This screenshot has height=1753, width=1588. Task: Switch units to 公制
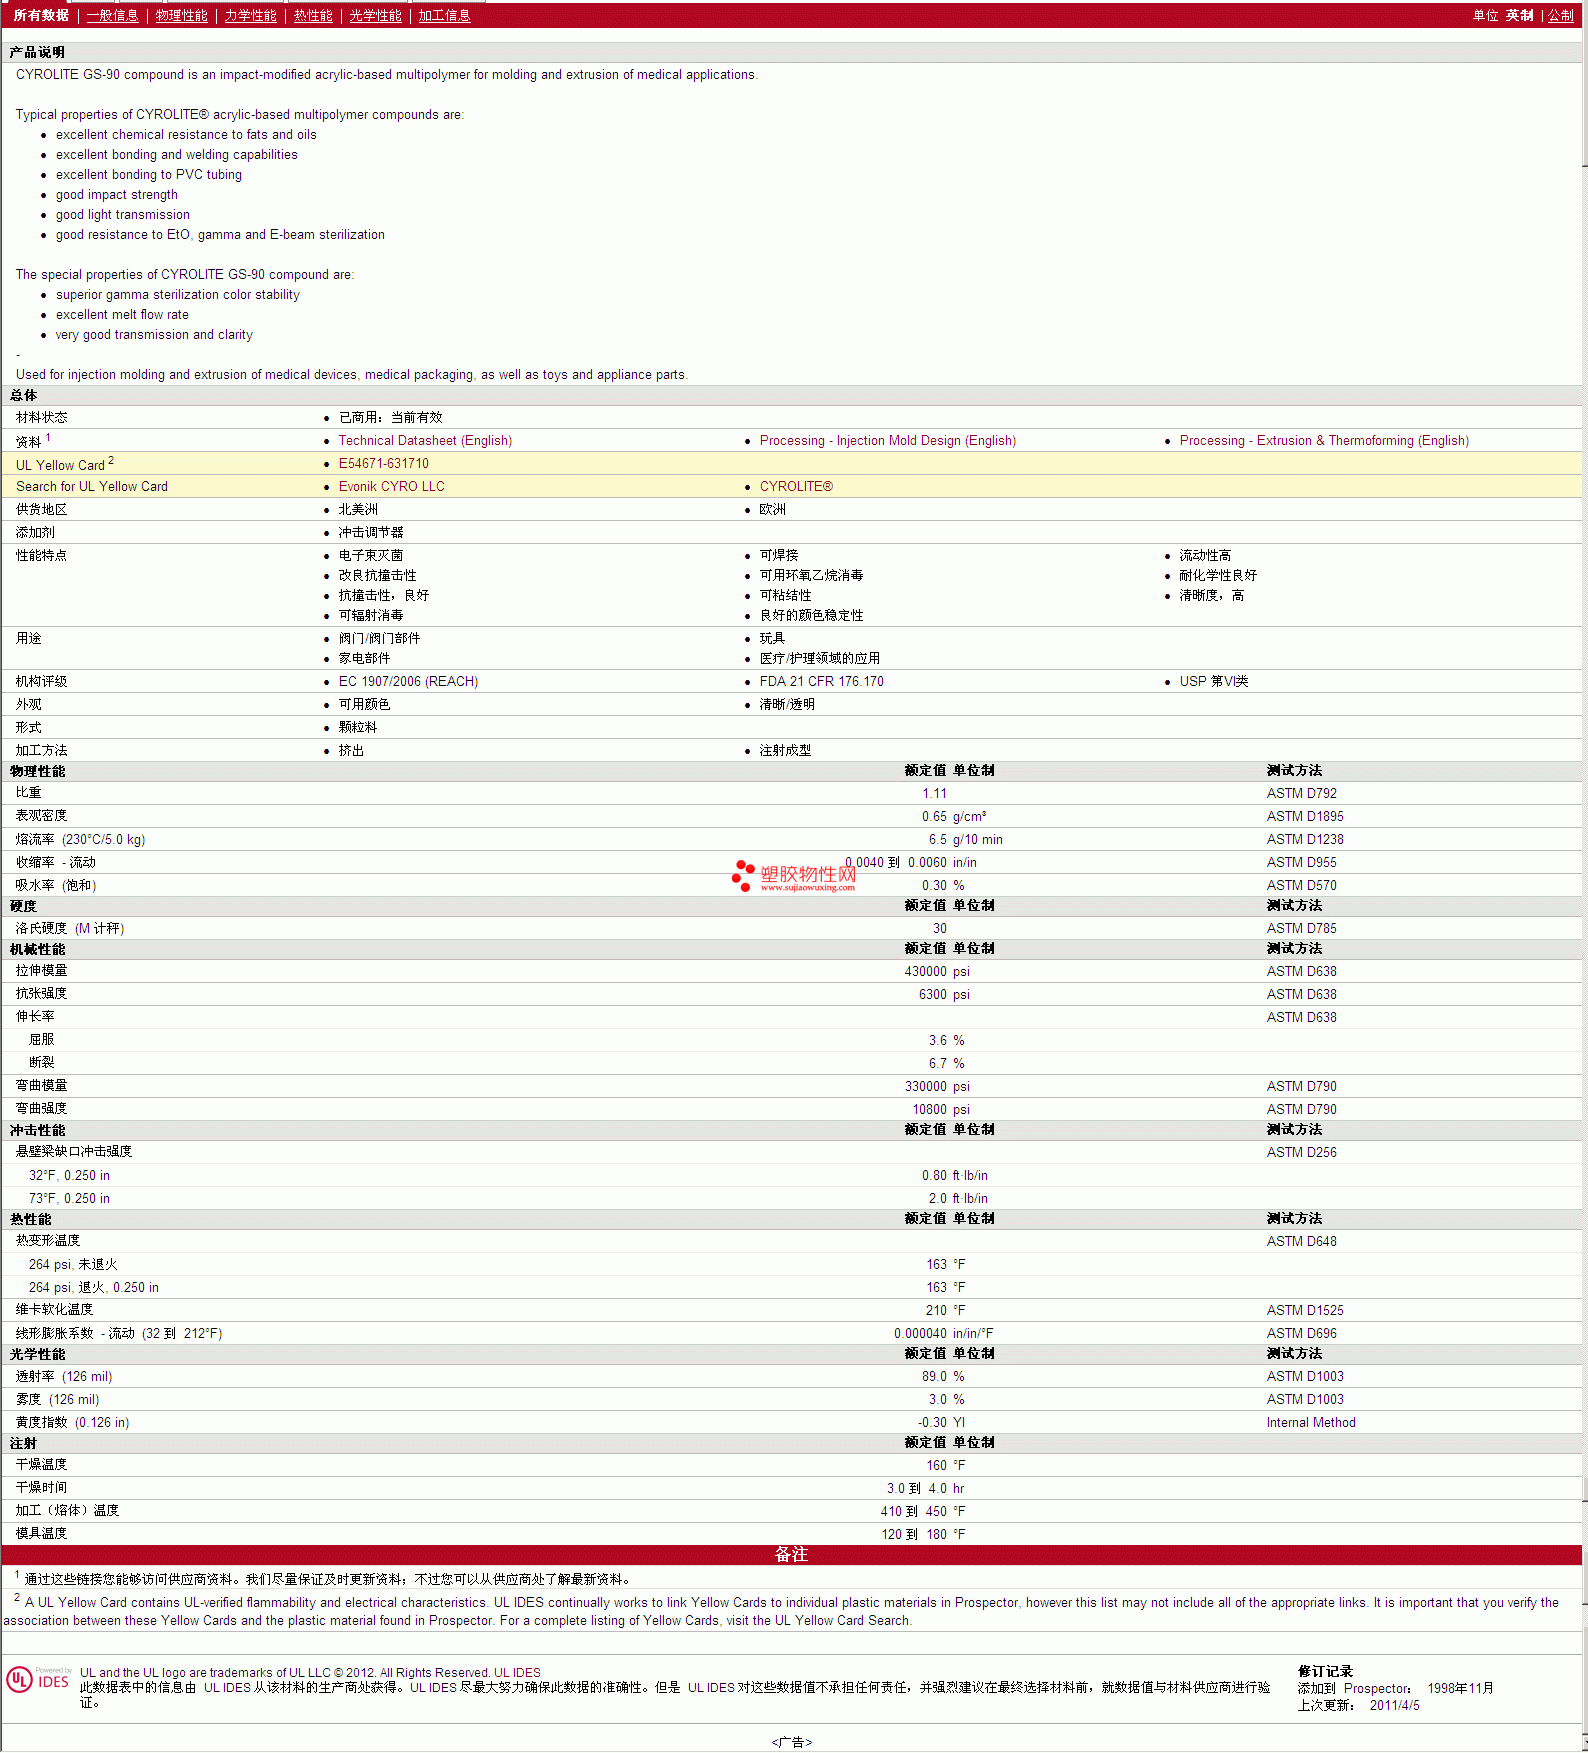1561,16
